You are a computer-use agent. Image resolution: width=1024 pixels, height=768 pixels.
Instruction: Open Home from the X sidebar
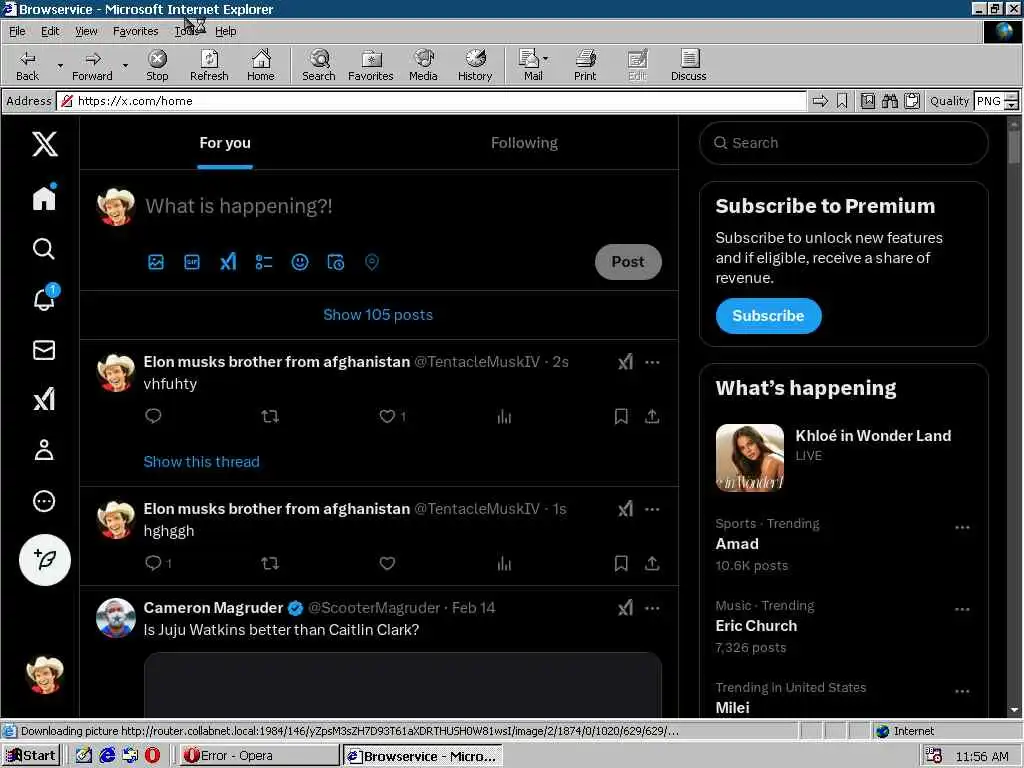pyautogui.click(x=44, y=197)
